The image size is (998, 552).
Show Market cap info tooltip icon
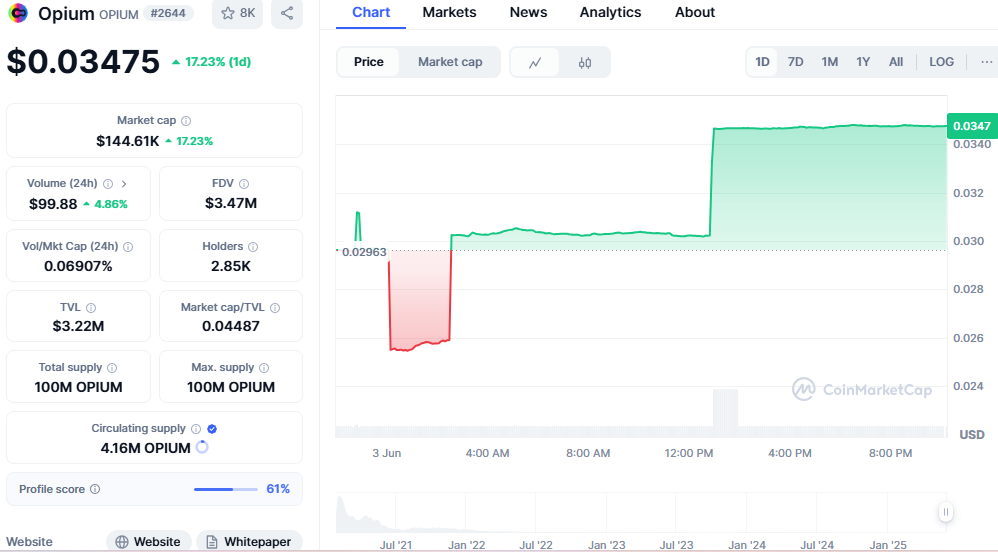pos(186,121)
